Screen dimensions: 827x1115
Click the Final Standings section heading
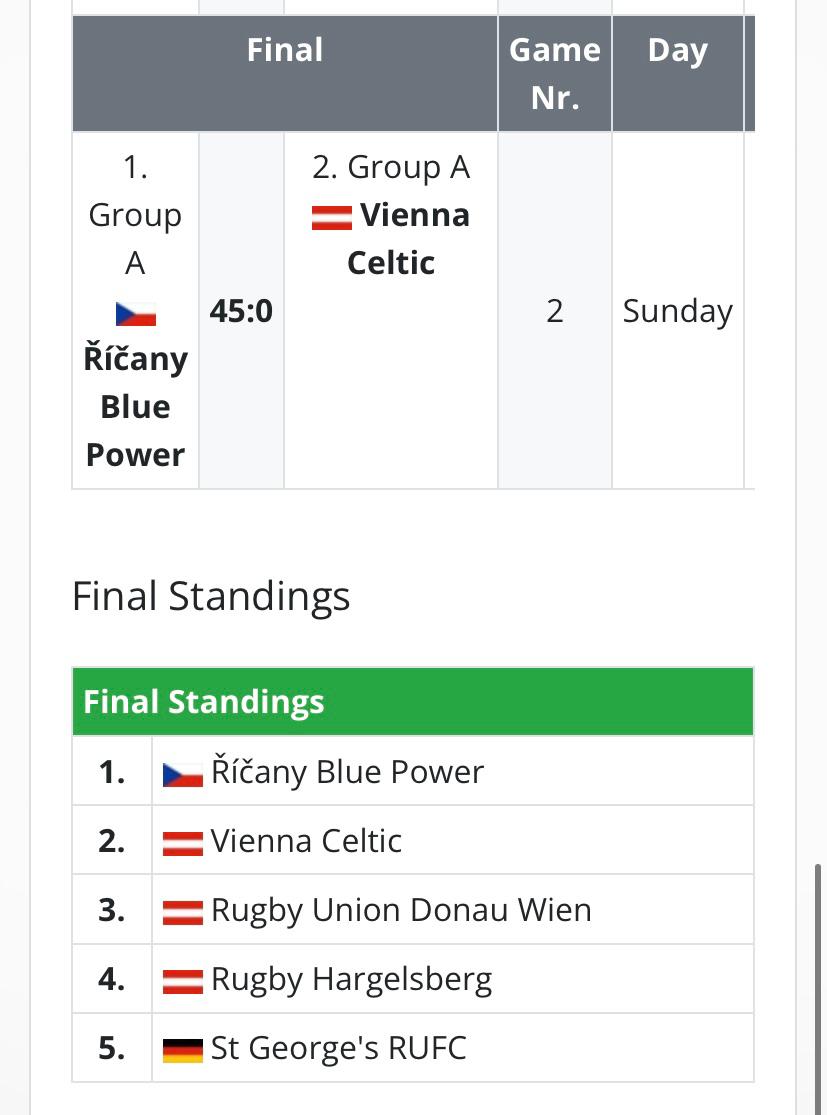tap(211, 596)
